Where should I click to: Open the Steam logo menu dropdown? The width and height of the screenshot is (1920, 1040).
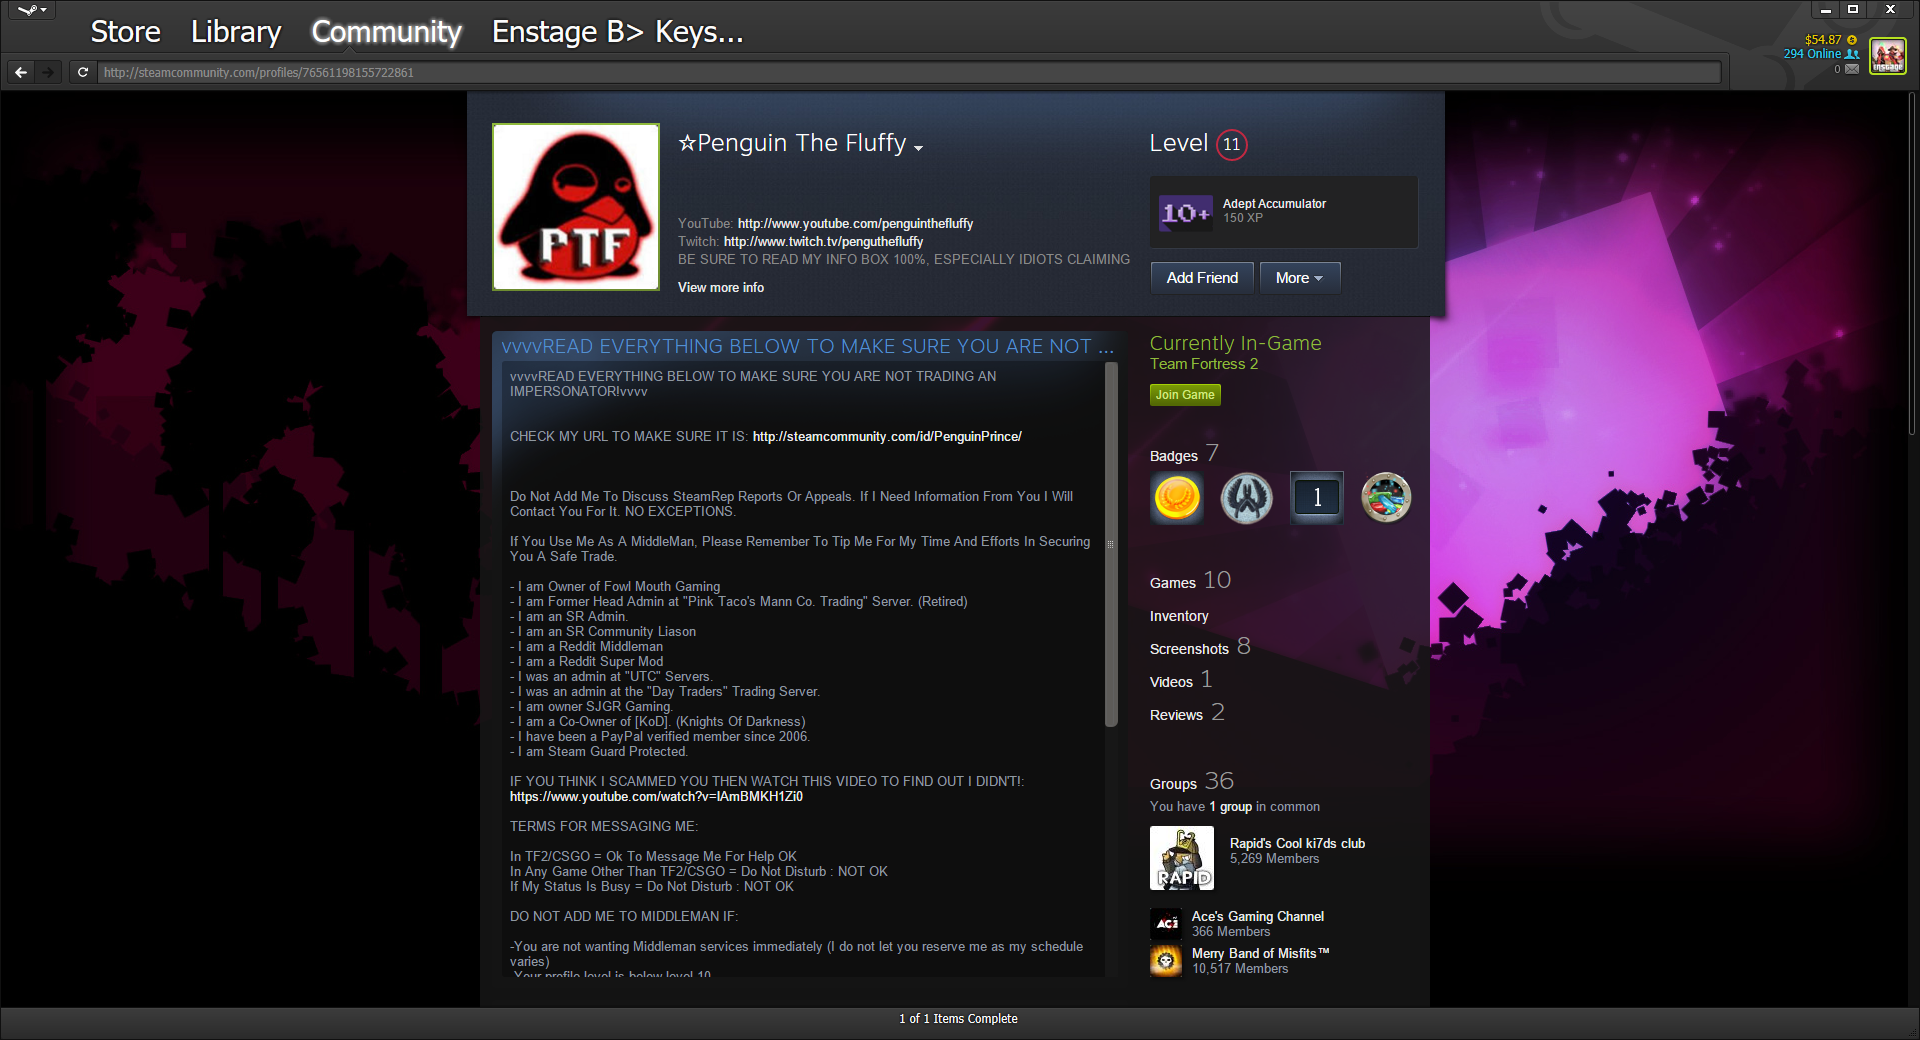point(32,11)
